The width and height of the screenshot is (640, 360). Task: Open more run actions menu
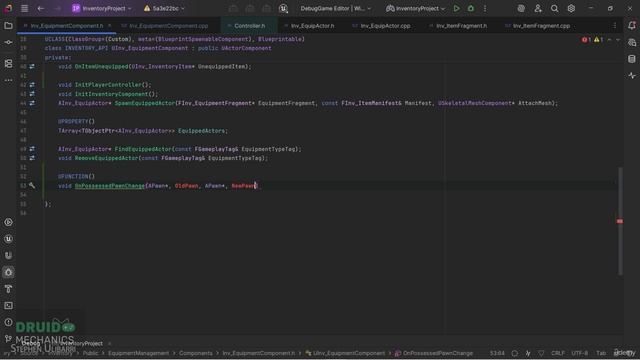[485, 8]
